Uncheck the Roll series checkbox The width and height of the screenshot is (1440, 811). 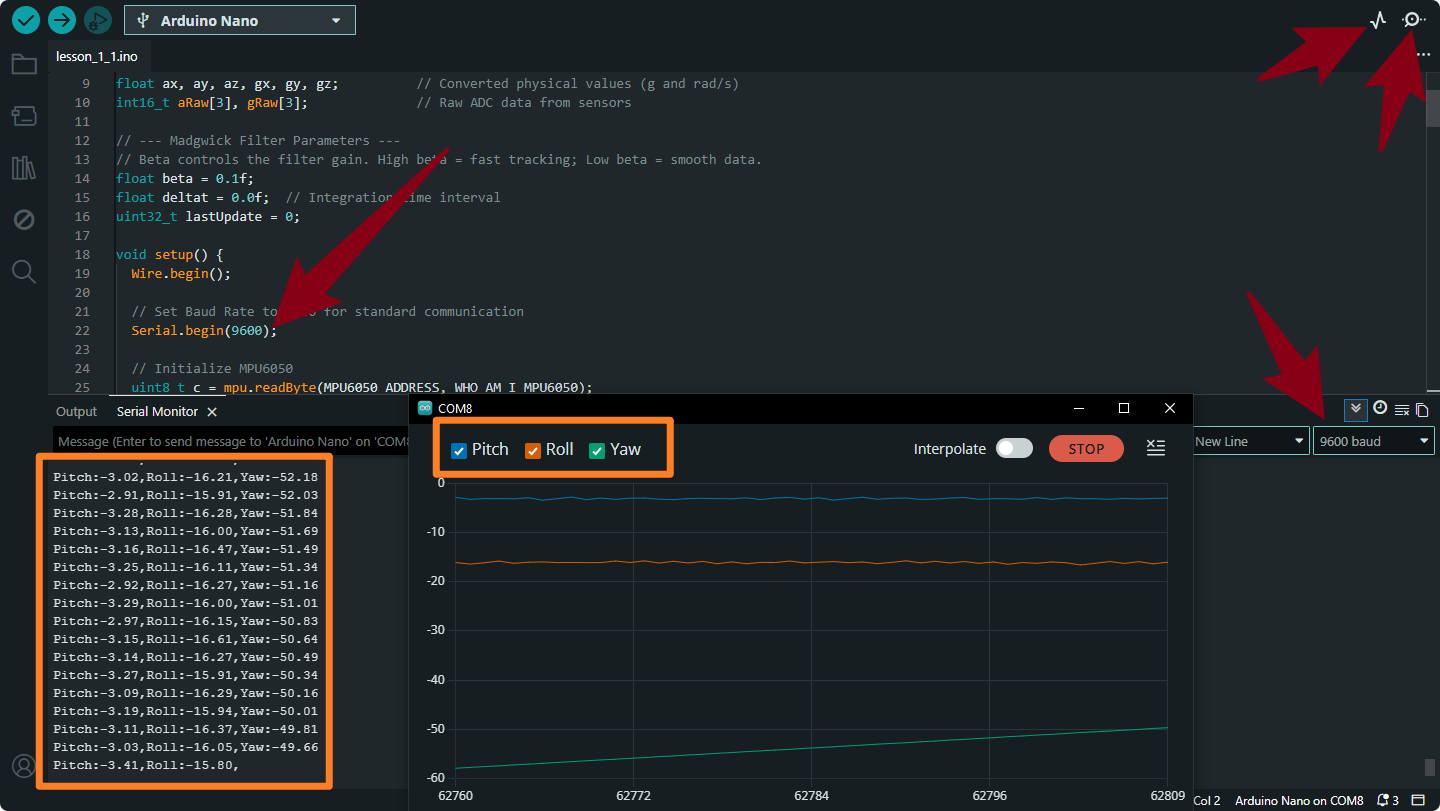pyautogui.click(x=533, y=450)
